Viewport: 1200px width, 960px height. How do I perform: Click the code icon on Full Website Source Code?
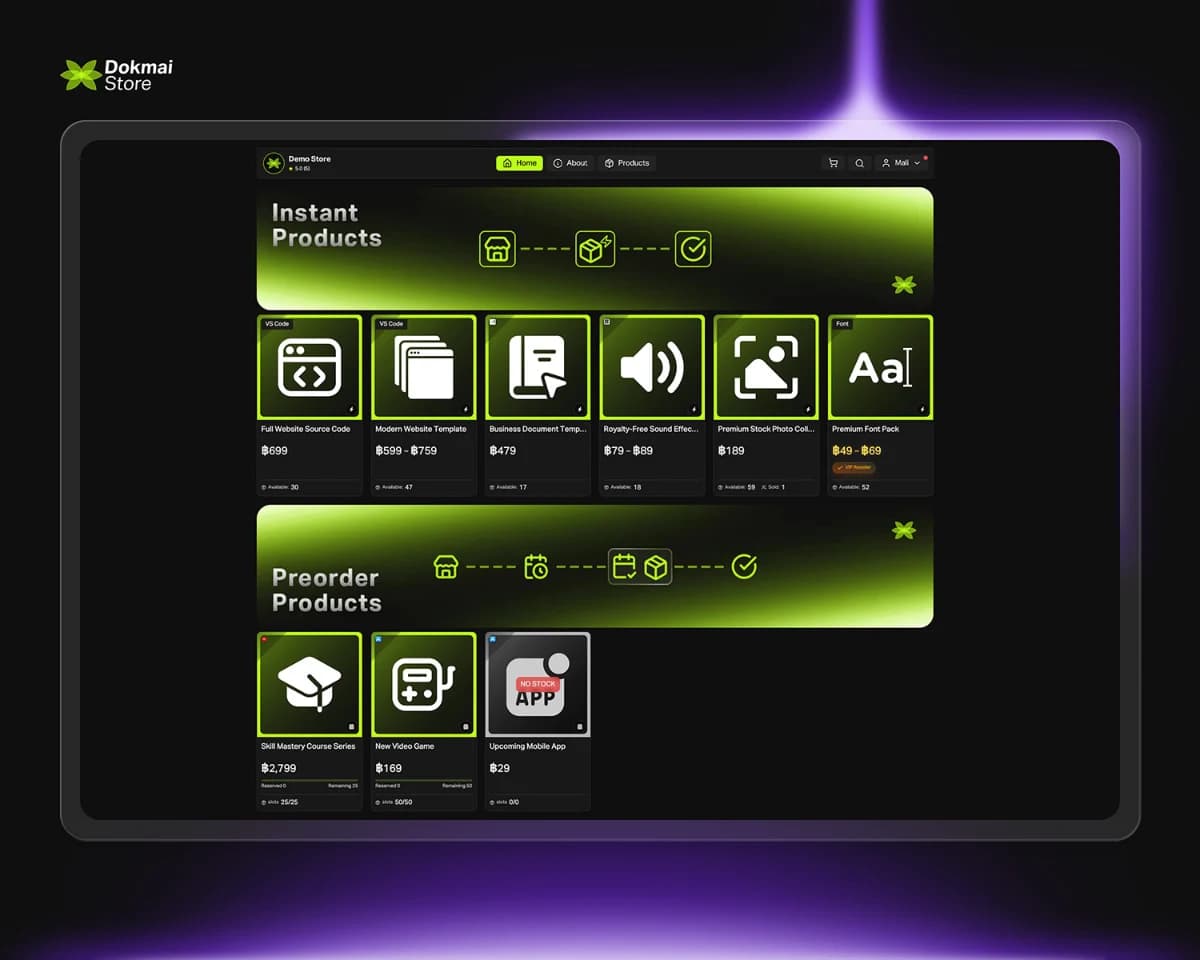pos(309,366)
